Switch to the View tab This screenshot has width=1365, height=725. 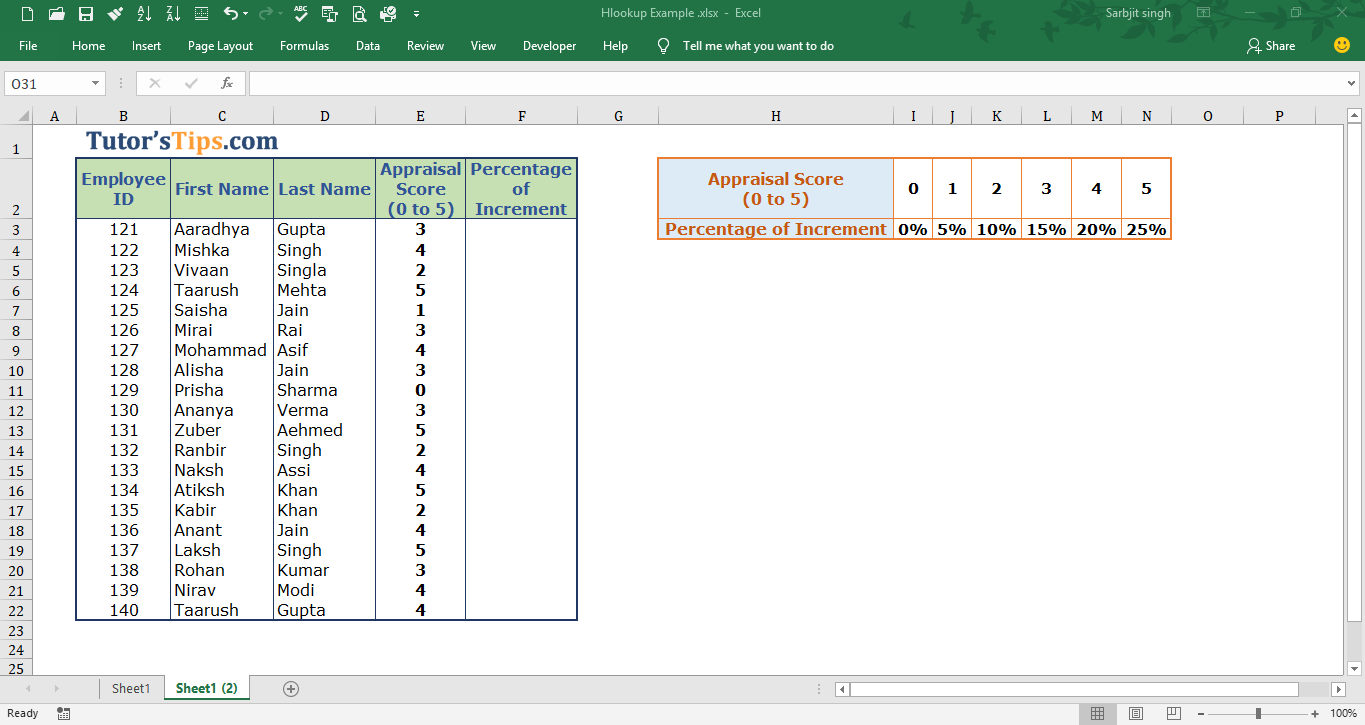point(483,46)
